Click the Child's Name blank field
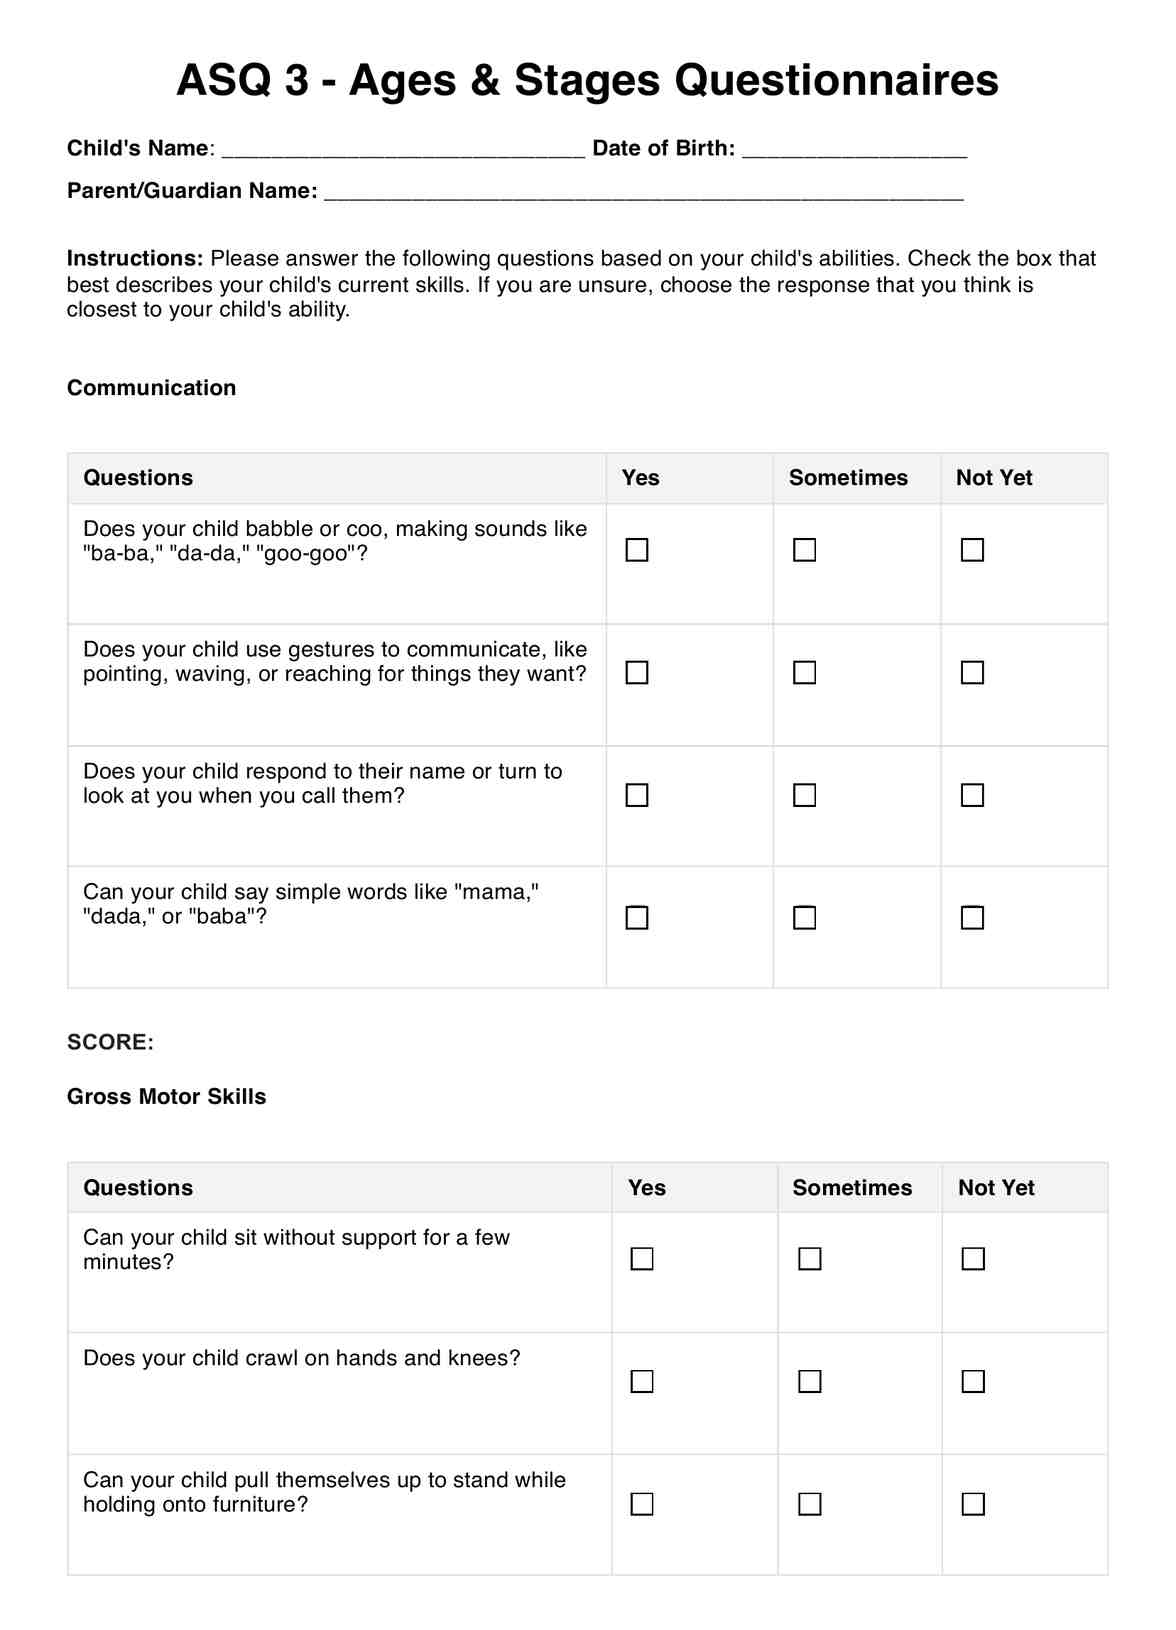Screen dimensions: 1176x1630 403,149
